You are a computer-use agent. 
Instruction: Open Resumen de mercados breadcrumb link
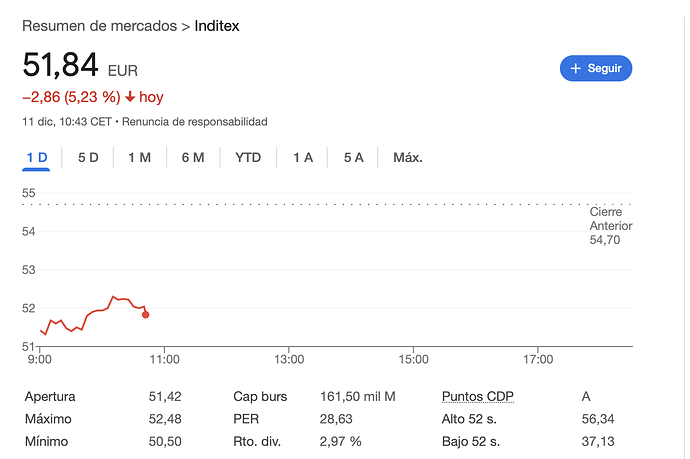click(x=99, y=26)
